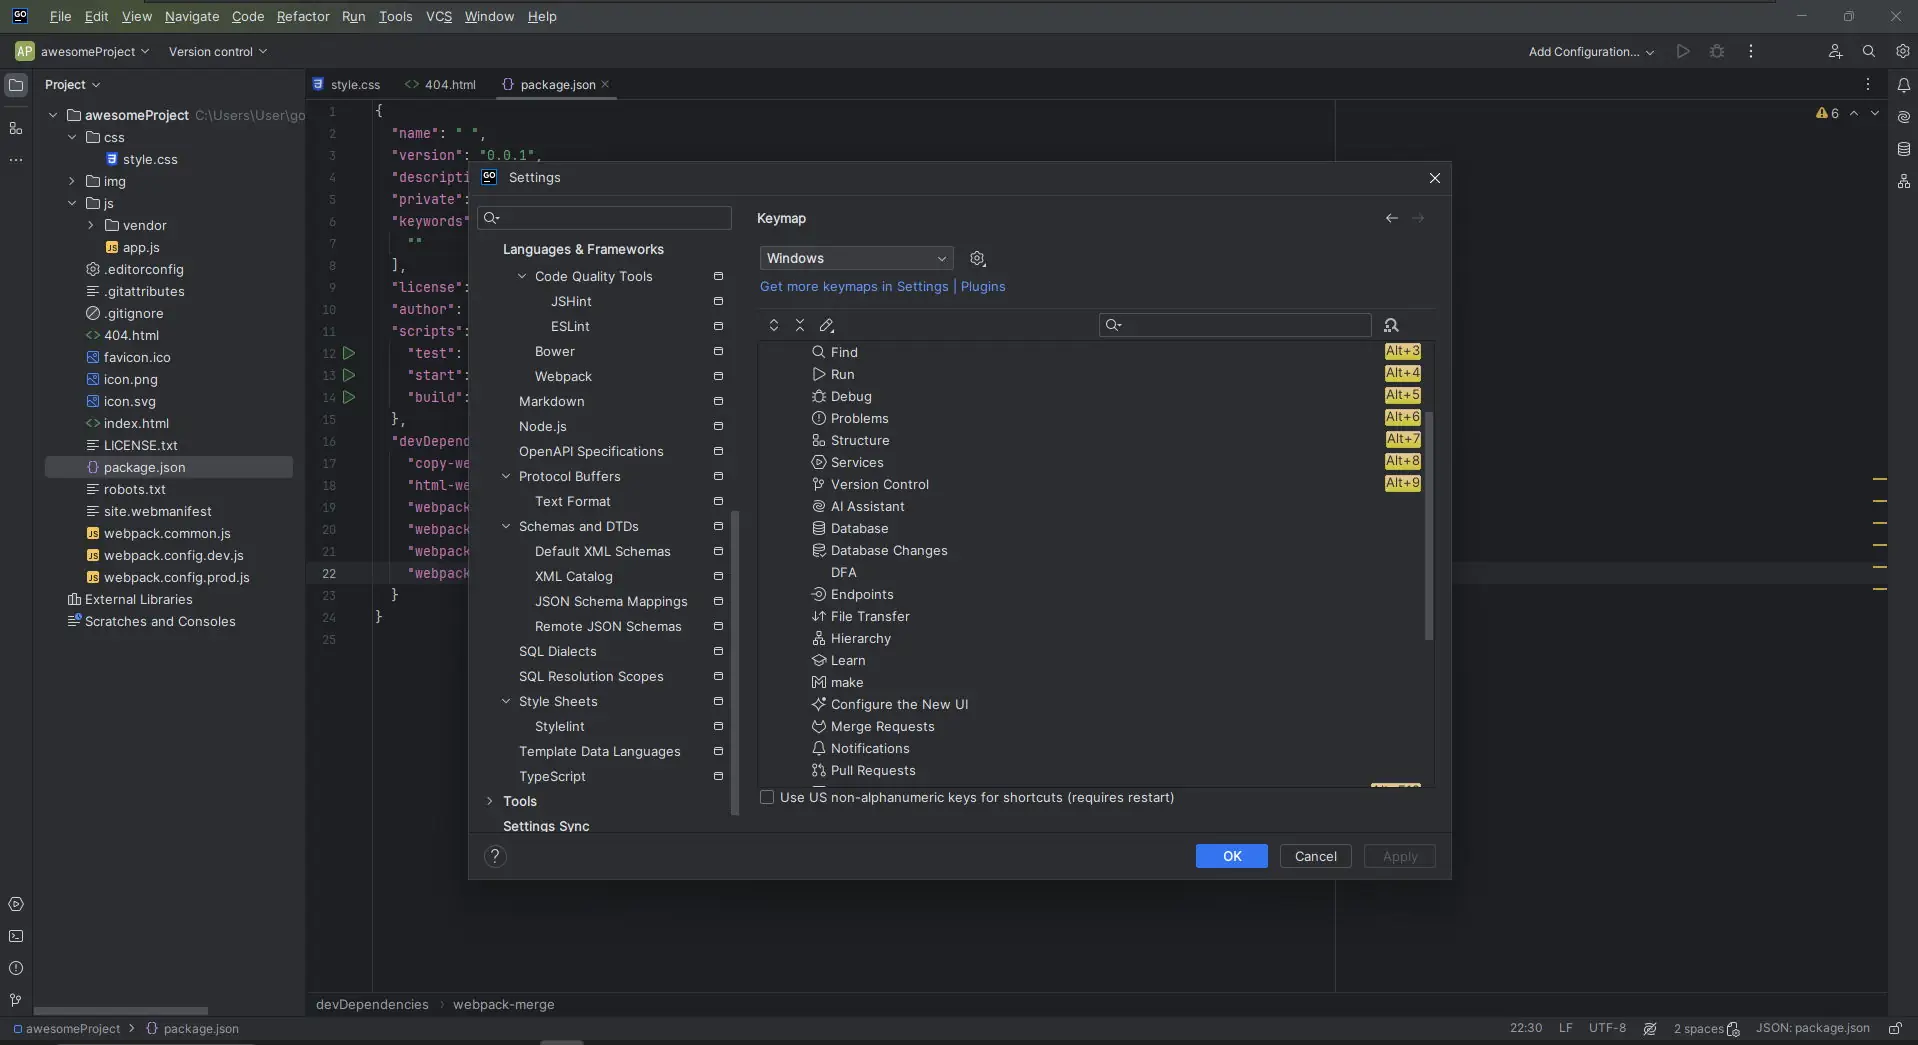Open the Services tool window icon at bottom left
Screen dimensions: 1918x1045
coord(16,905)
